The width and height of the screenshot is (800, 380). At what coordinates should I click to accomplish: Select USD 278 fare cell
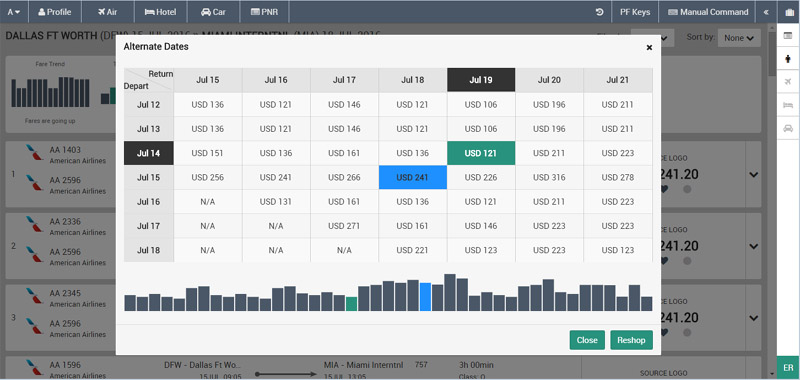pyautogui.click(x=617, y=178)
